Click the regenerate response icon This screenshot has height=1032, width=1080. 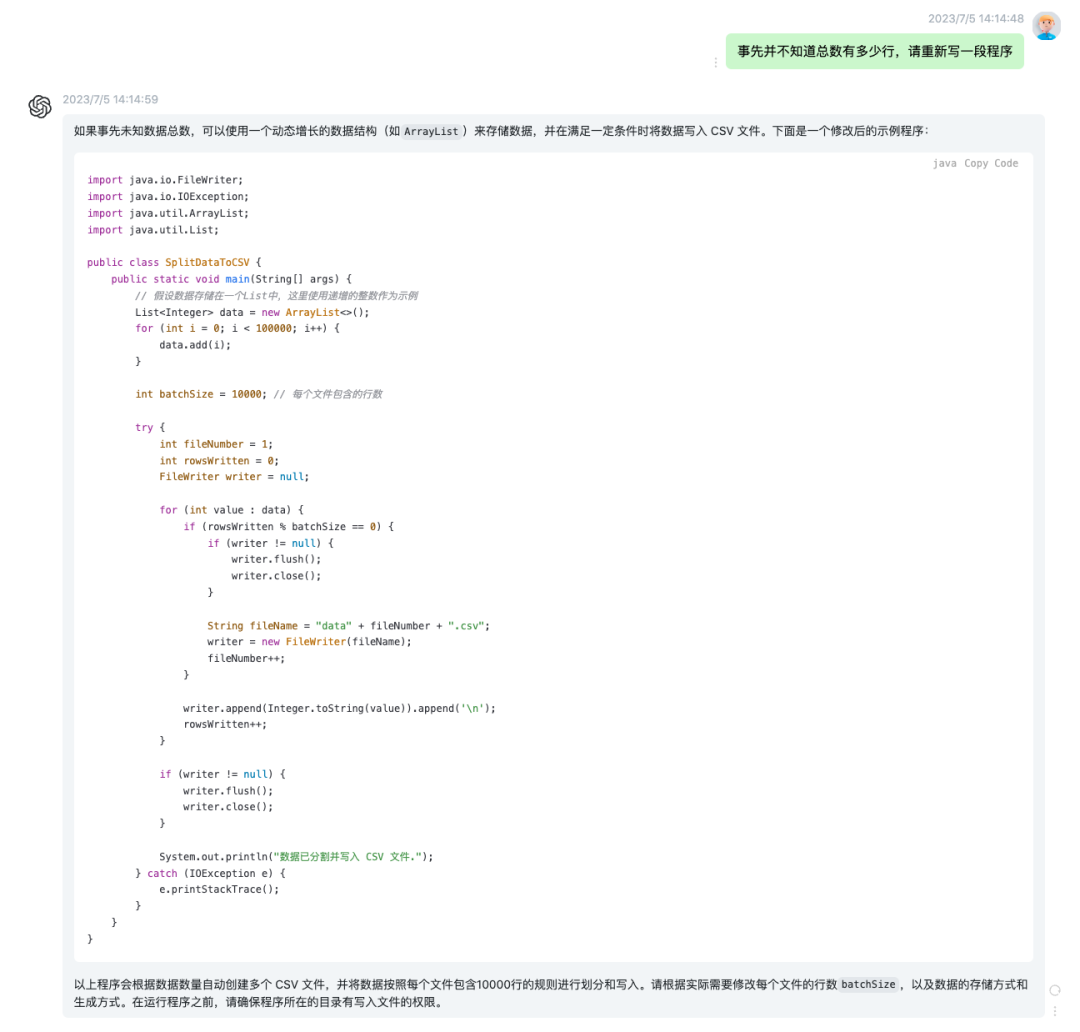pos(1055,991)
